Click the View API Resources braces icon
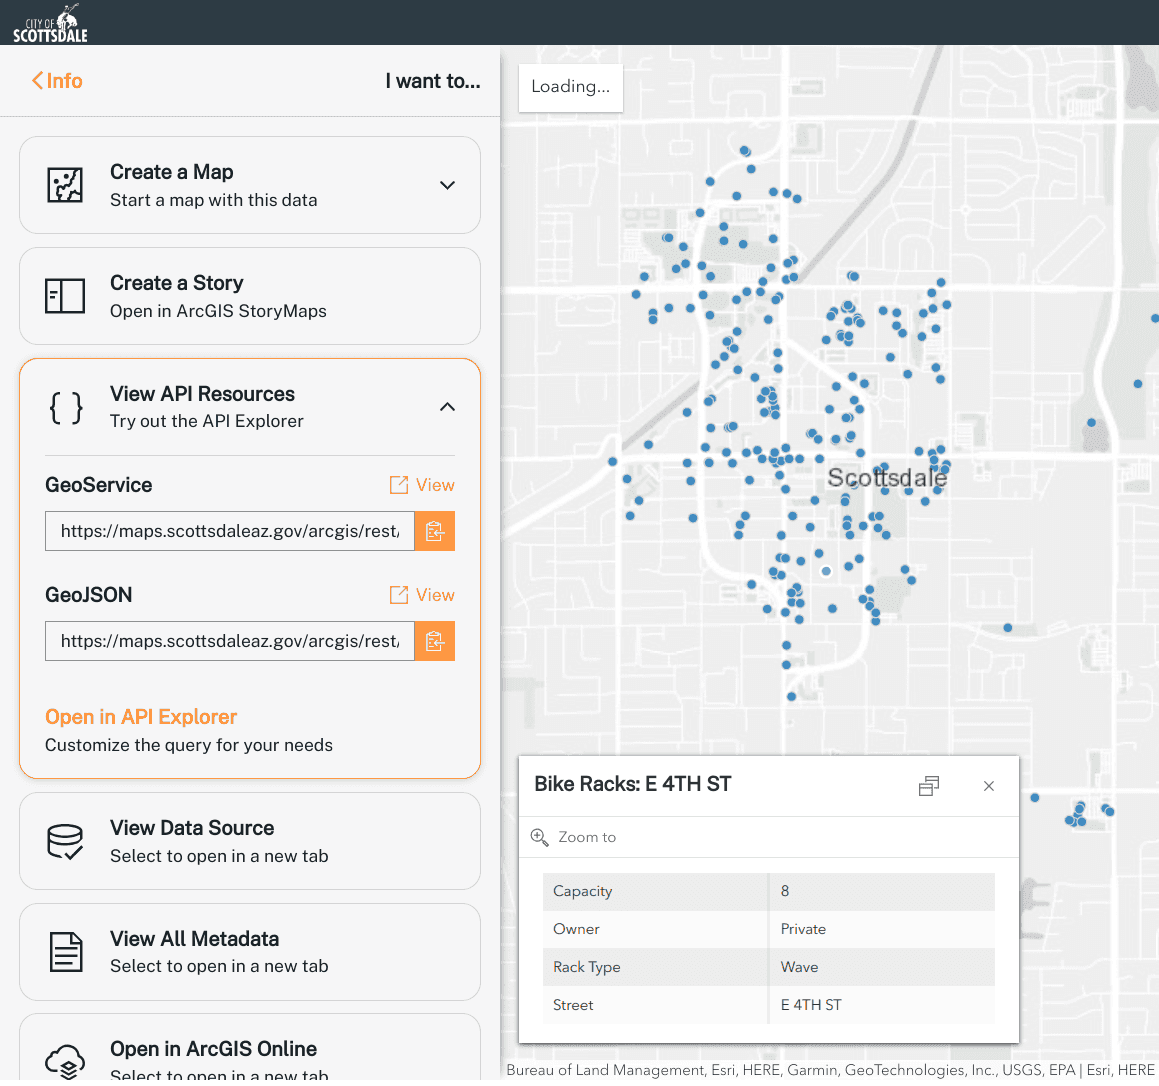Screen dimensions: 1159x1086 click(x=65, y=406)
